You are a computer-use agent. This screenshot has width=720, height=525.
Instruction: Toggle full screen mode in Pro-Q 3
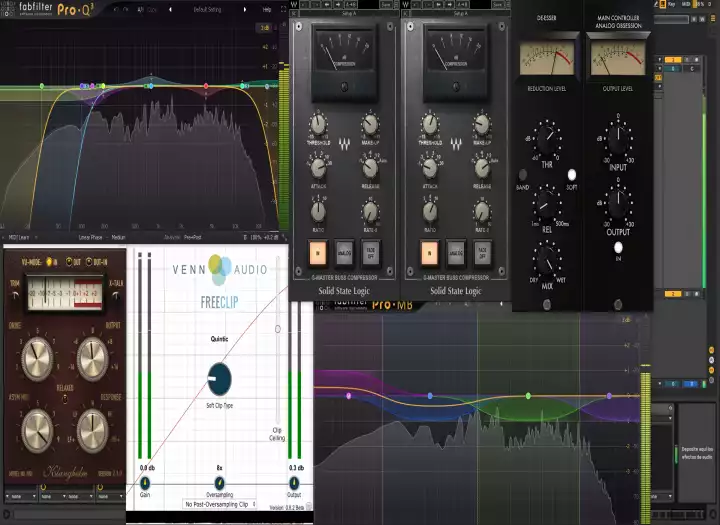(283, 9)
